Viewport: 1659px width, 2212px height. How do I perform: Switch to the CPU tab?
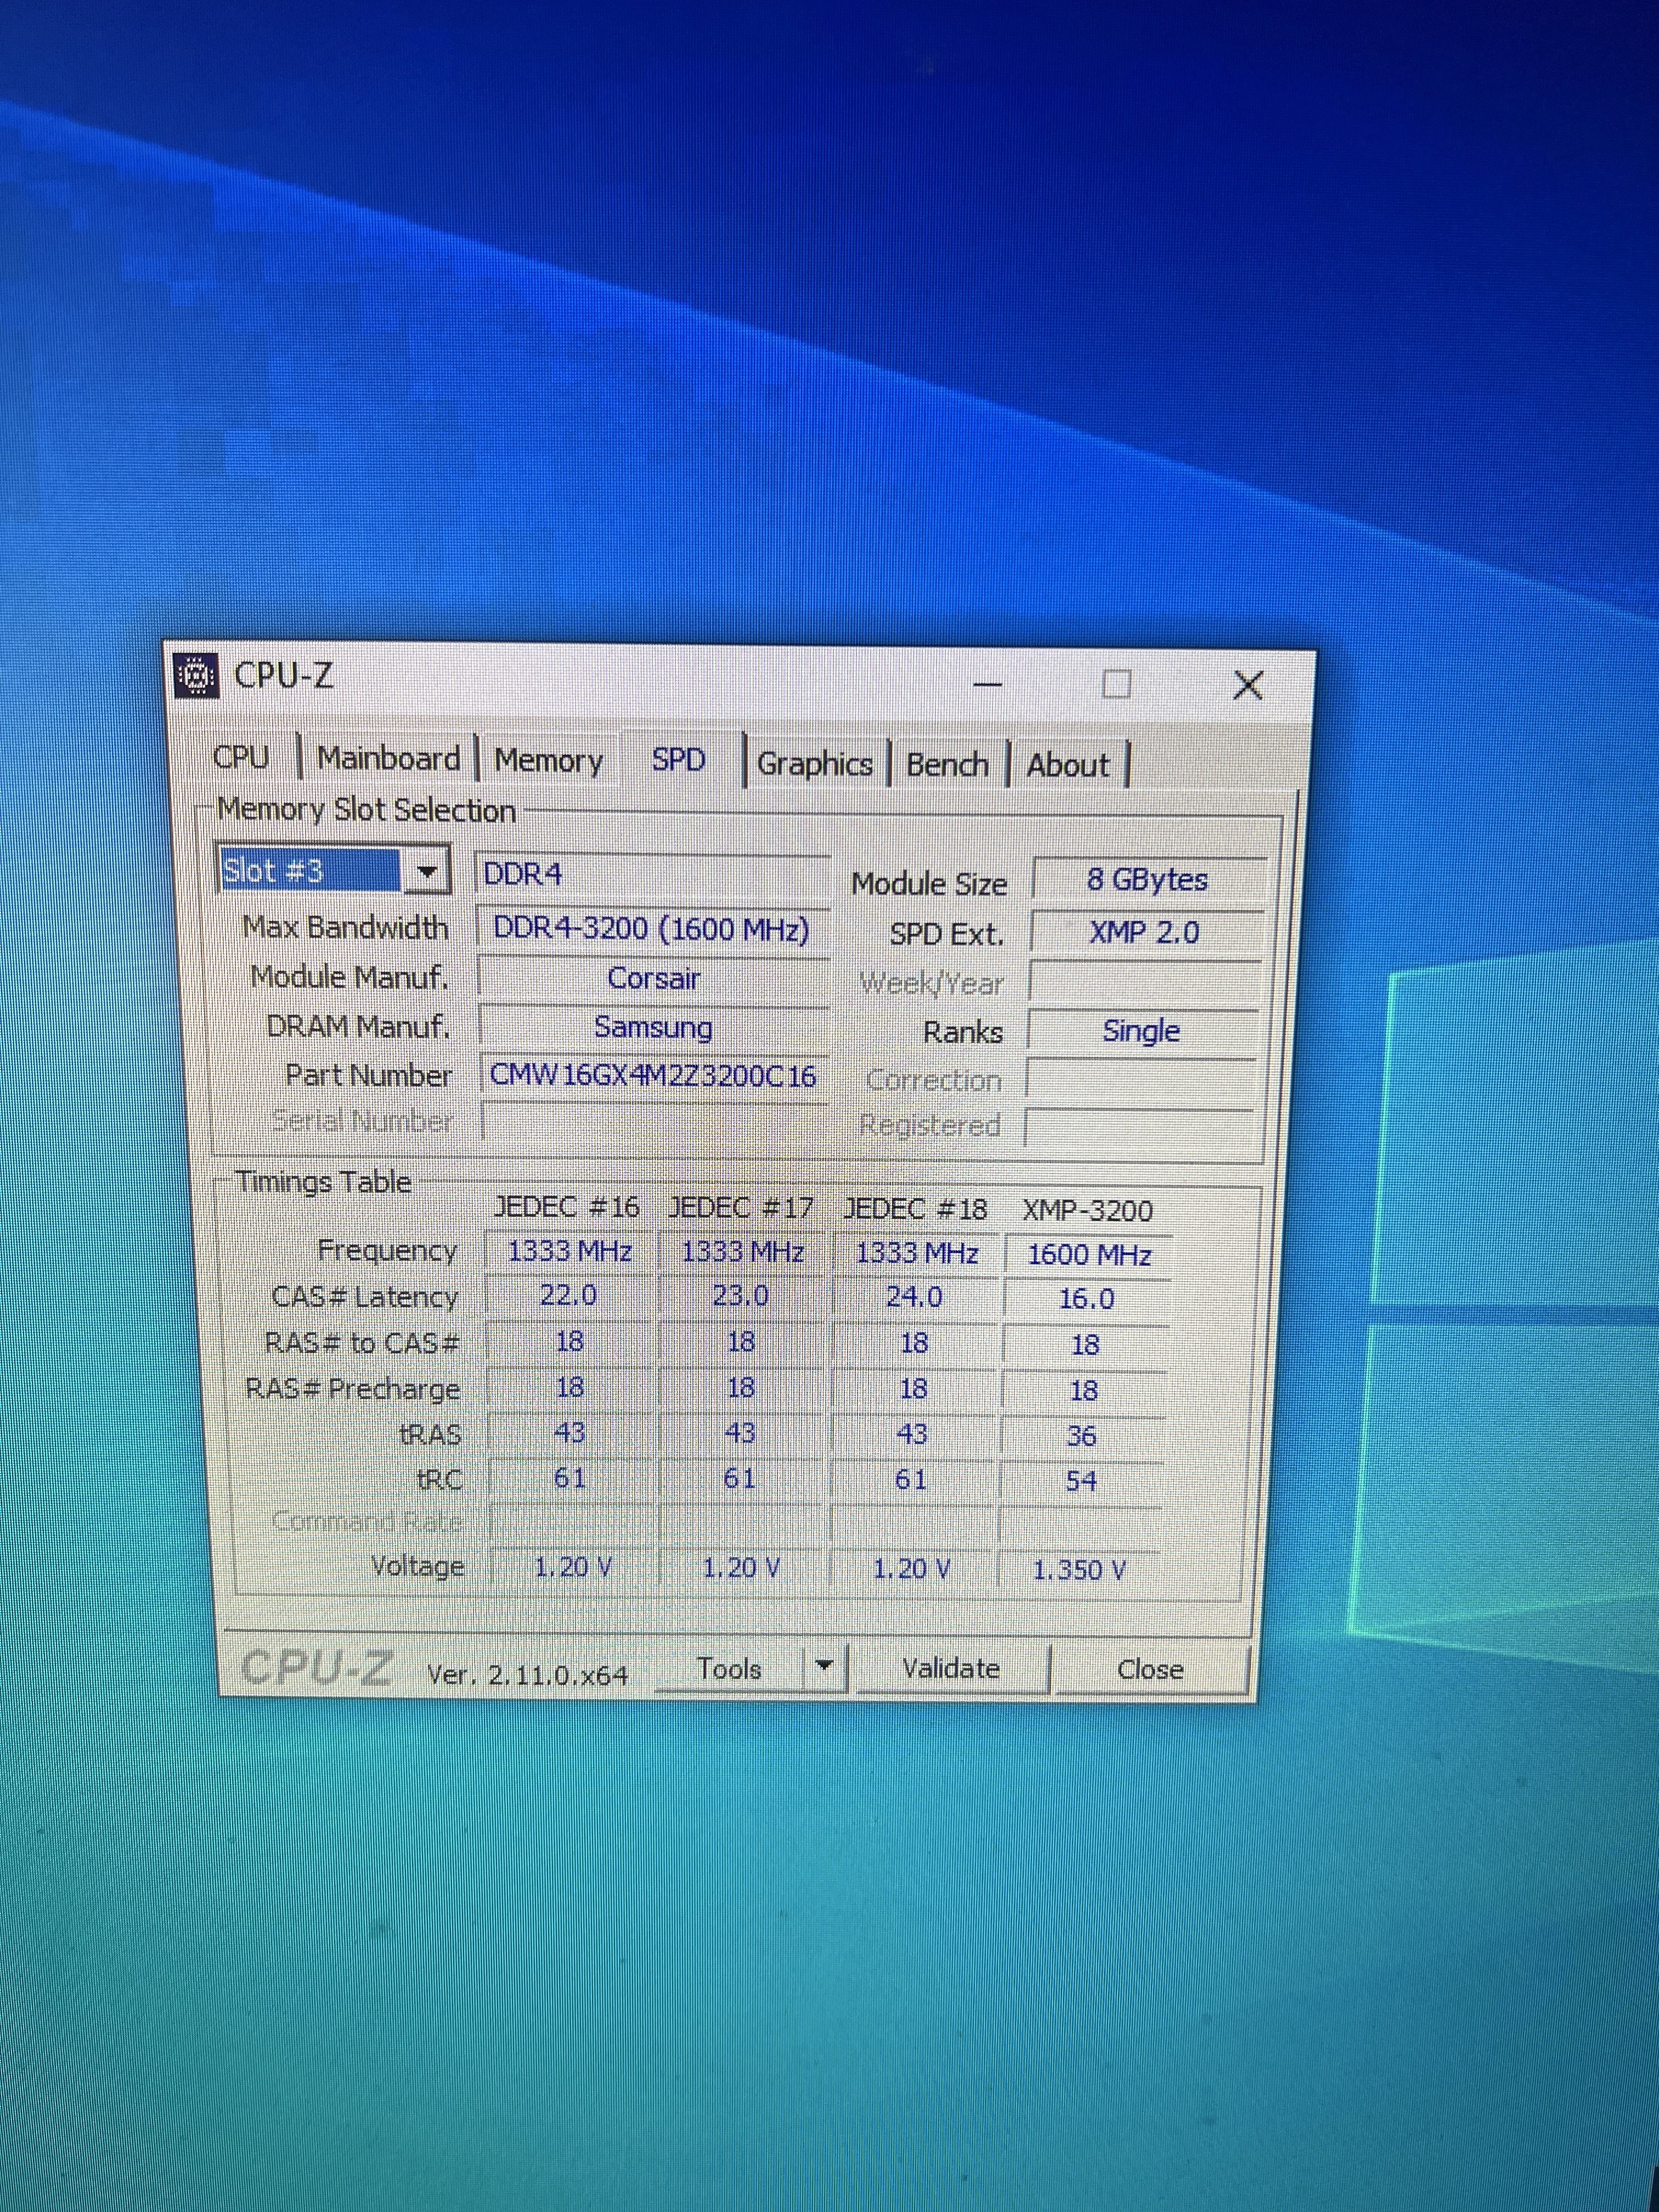tap(241, 757)
